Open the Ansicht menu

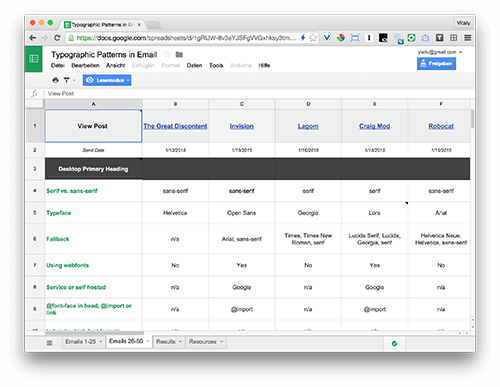click(x=115, y=65)
